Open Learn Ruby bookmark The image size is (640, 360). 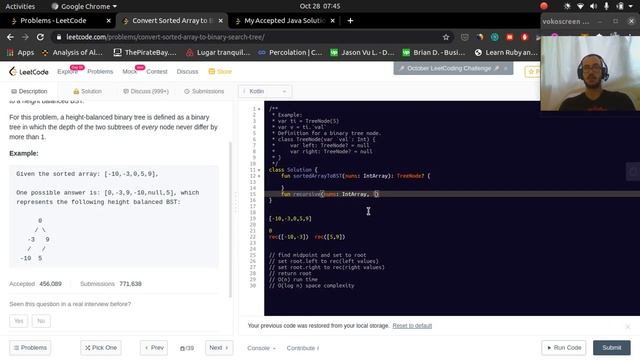[506, 53]
